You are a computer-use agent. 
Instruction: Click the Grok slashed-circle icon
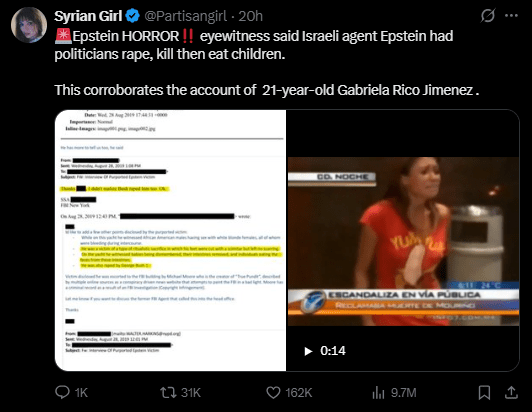click(488, 16)
